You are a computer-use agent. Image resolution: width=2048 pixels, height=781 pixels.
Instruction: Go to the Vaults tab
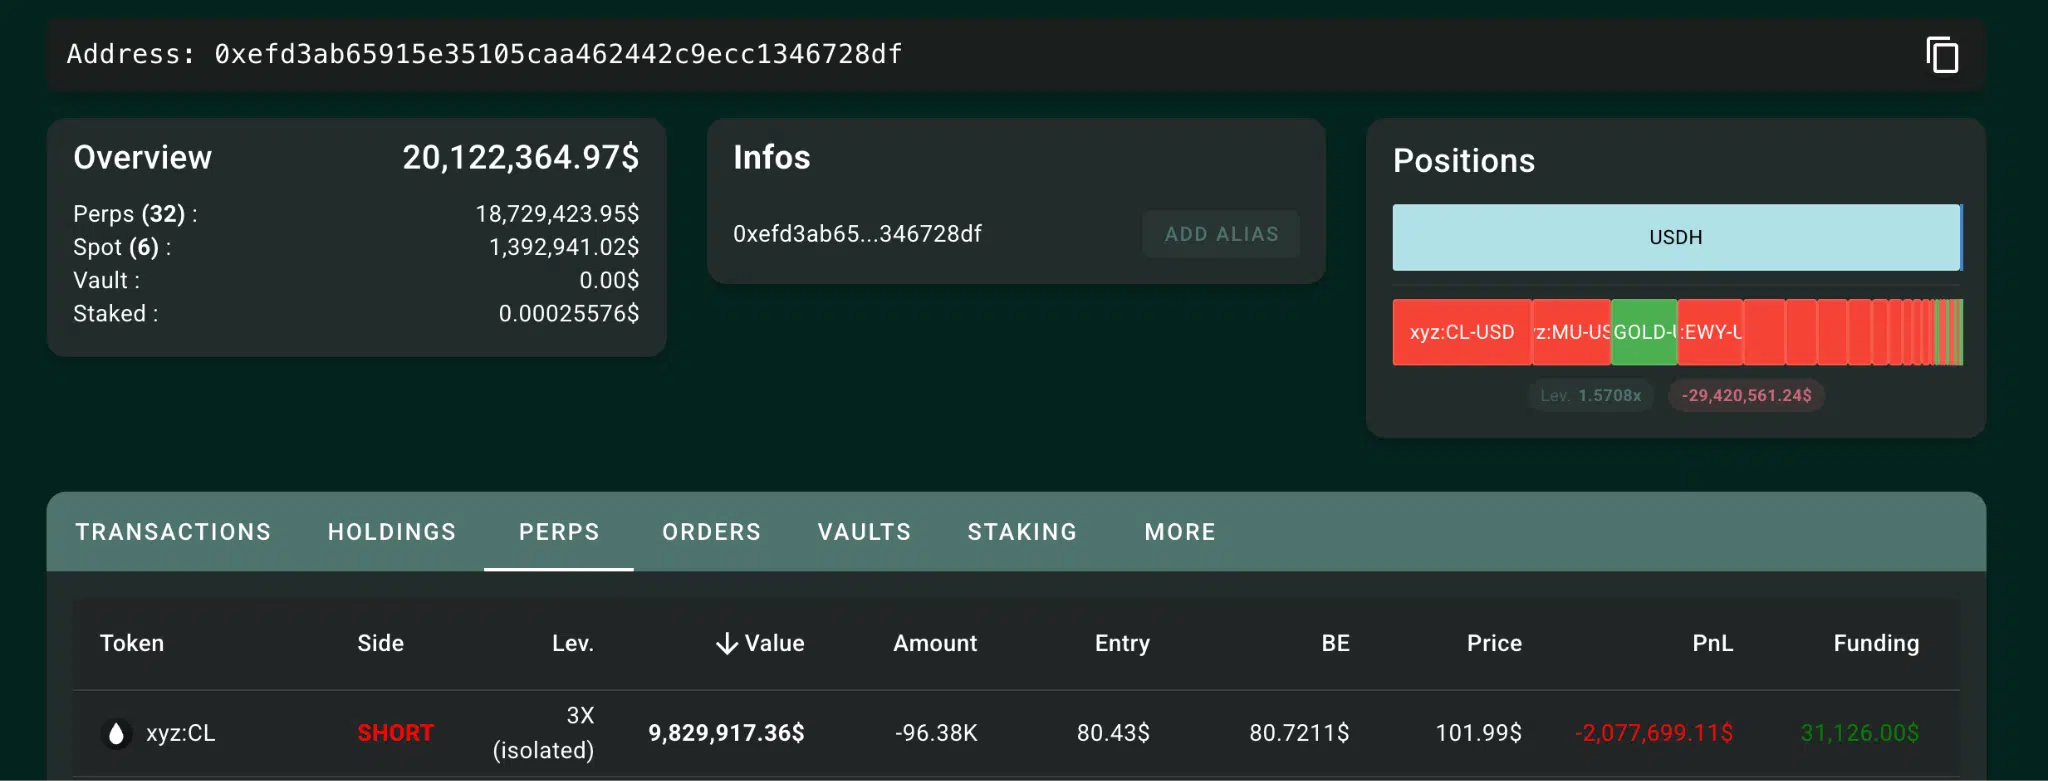[x=864, y=532]
